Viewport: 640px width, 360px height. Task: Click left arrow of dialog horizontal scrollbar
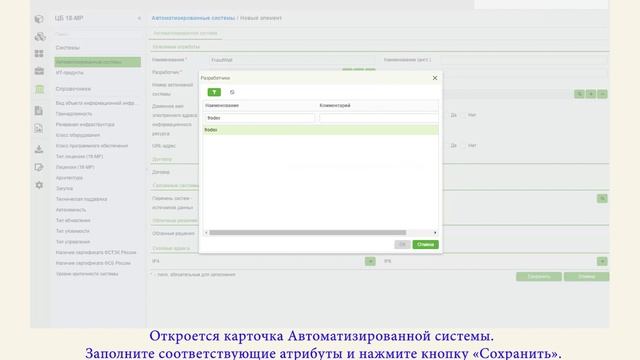pyautogui.click(x=206, y=233)
